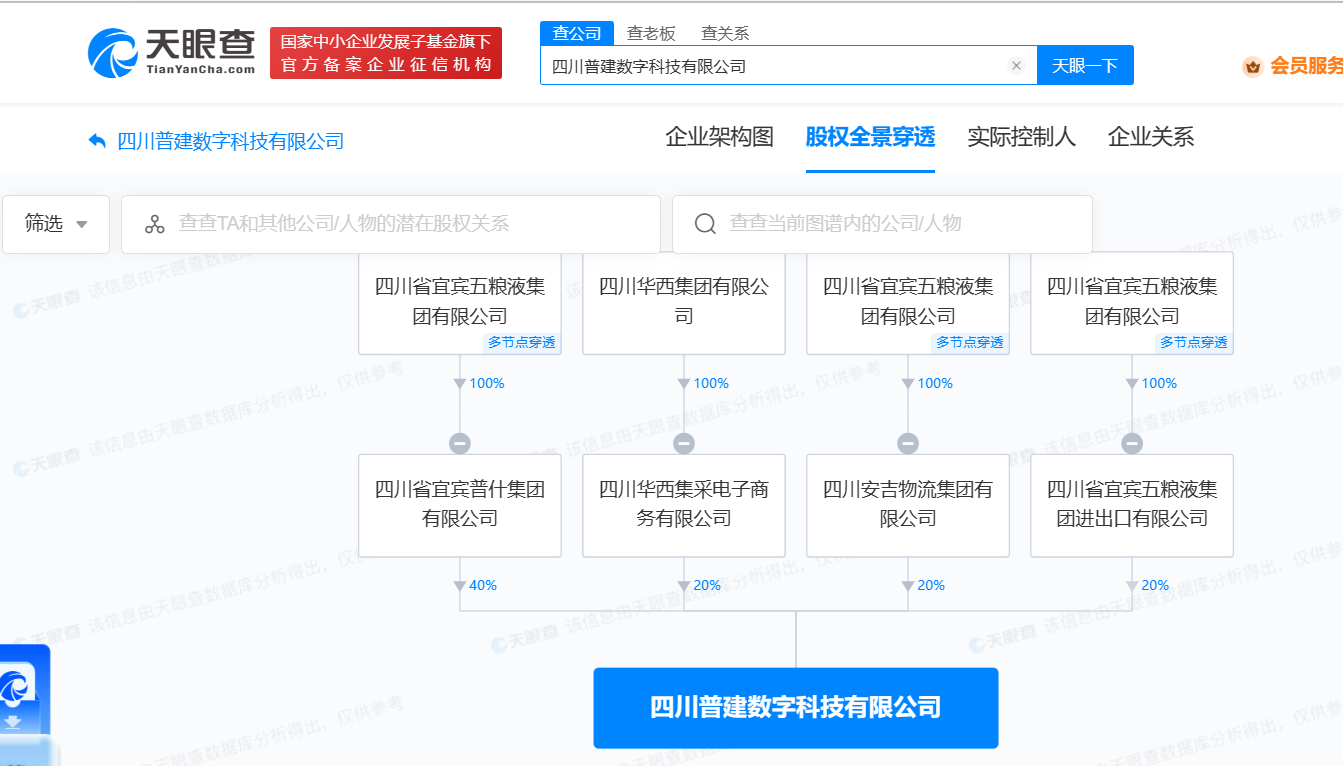Screen dimensions: 1343x766
Task: Open the 企业架构图 tab
Action: (x=720, y=137)
